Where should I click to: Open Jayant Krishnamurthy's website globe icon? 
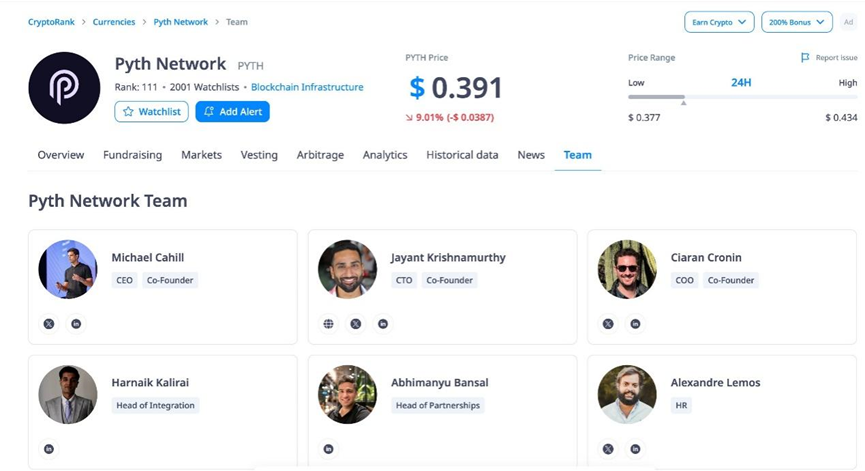329,324
